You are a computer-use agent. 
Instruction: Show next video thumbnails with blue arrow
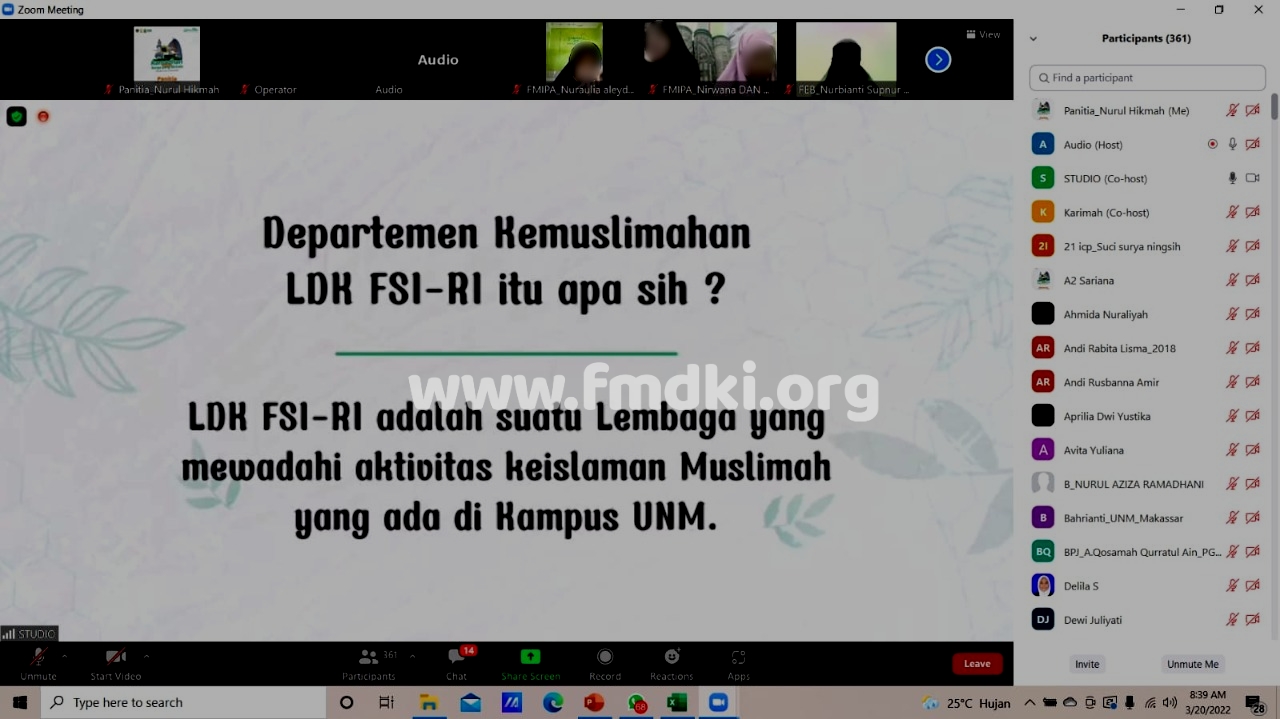[937, 60]
